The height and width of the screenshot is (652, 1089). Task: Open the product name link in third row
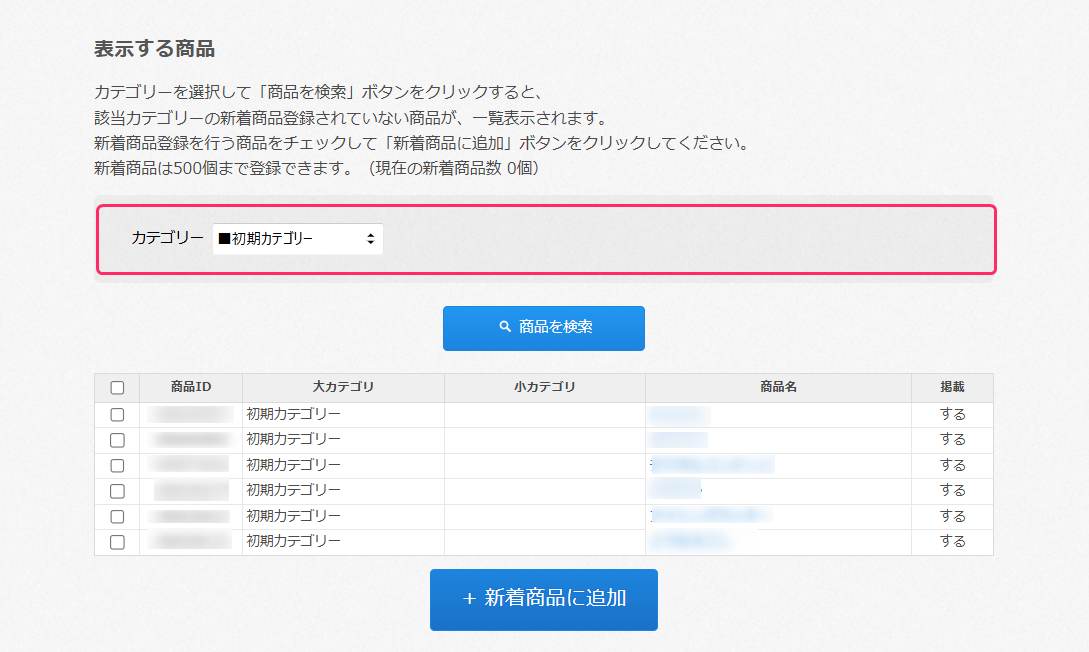[712, 465]
